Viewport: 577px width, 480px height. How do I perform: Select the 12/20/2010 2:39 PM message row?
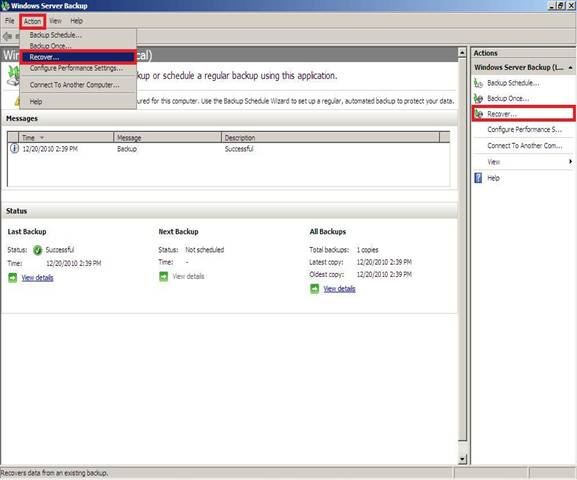pos(228,149)
